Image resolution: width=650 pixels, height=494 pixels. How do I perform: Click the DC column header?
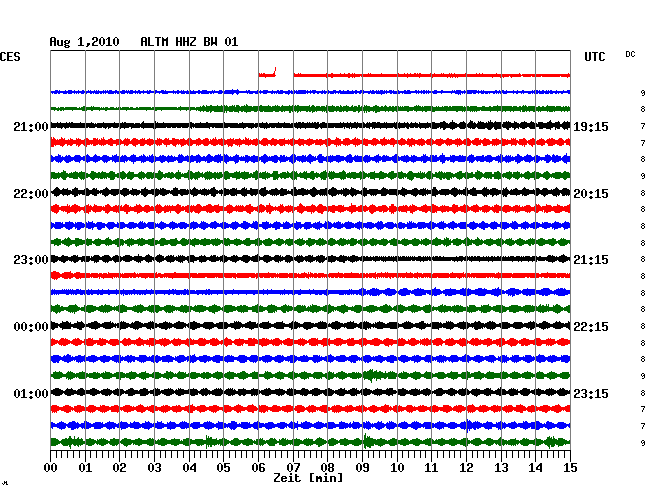(630, 54)
